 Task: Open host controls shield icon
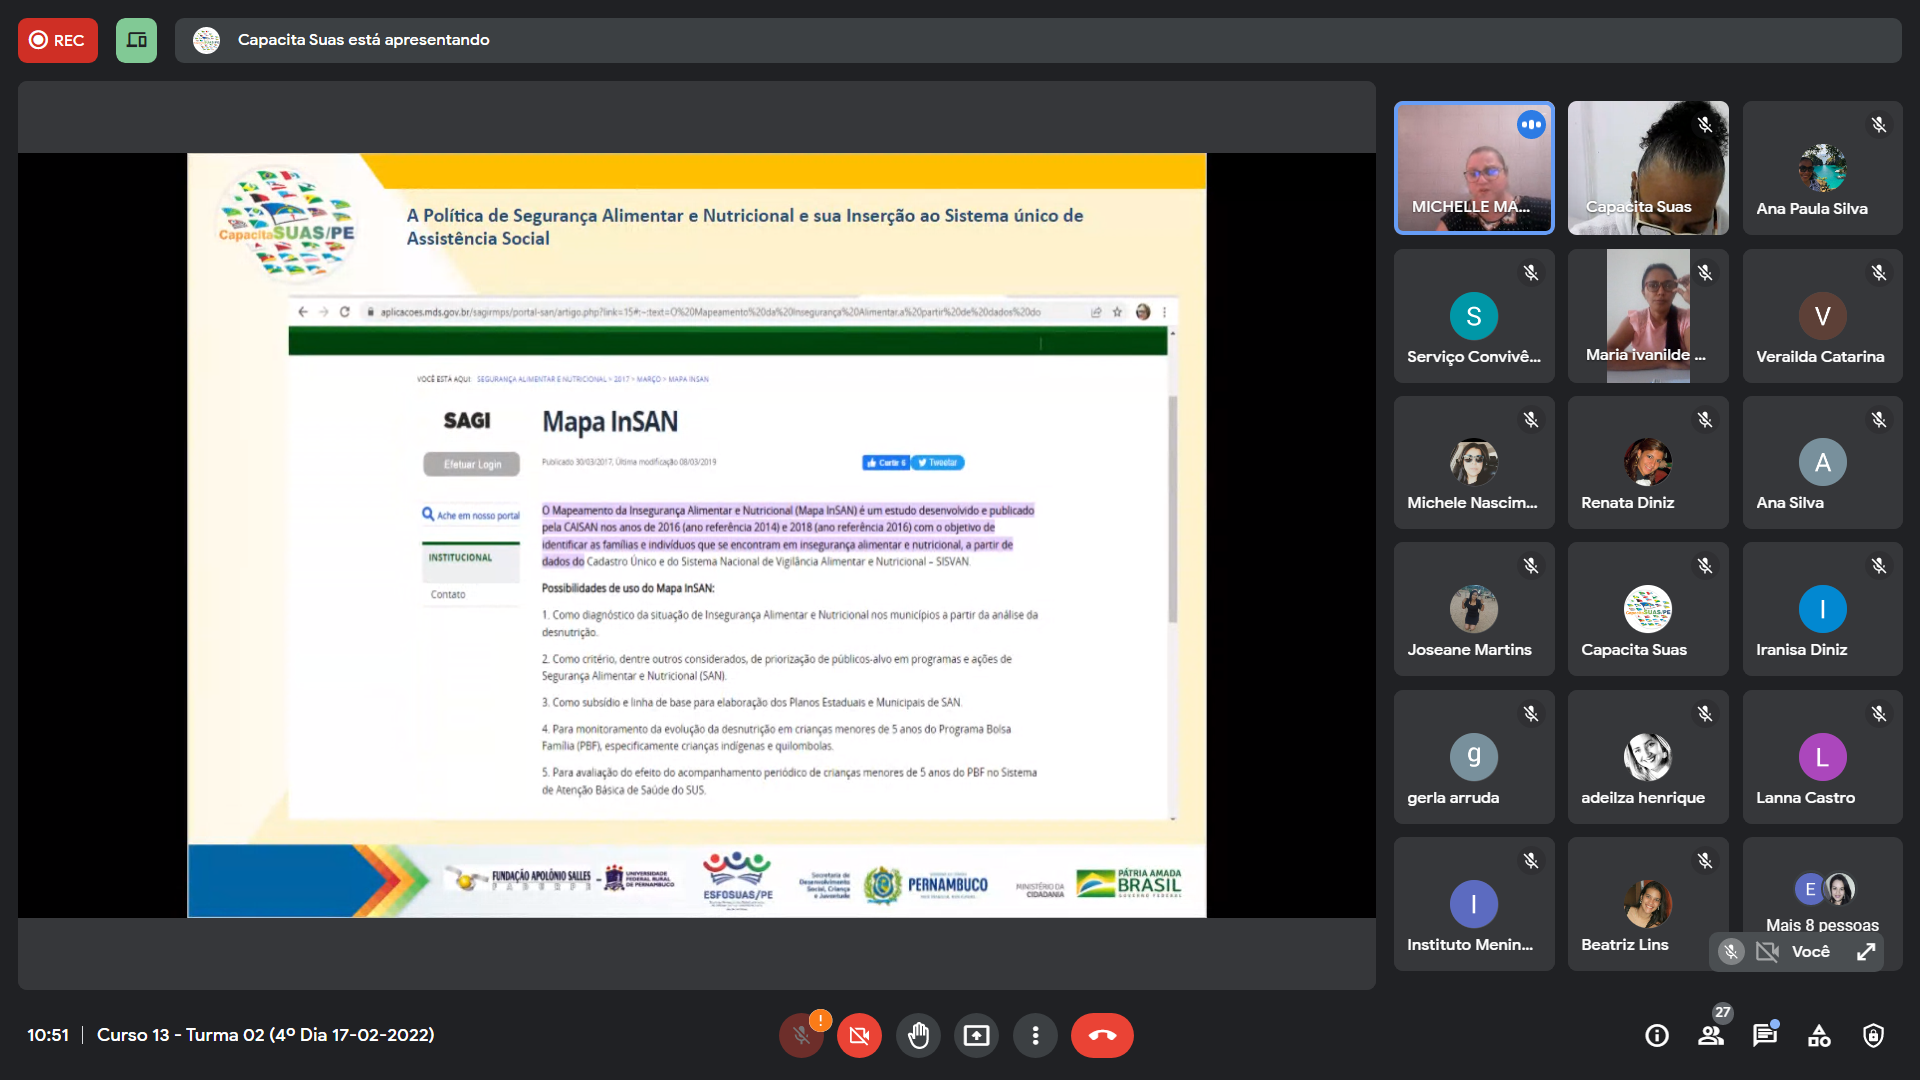click(1873, 1036)
